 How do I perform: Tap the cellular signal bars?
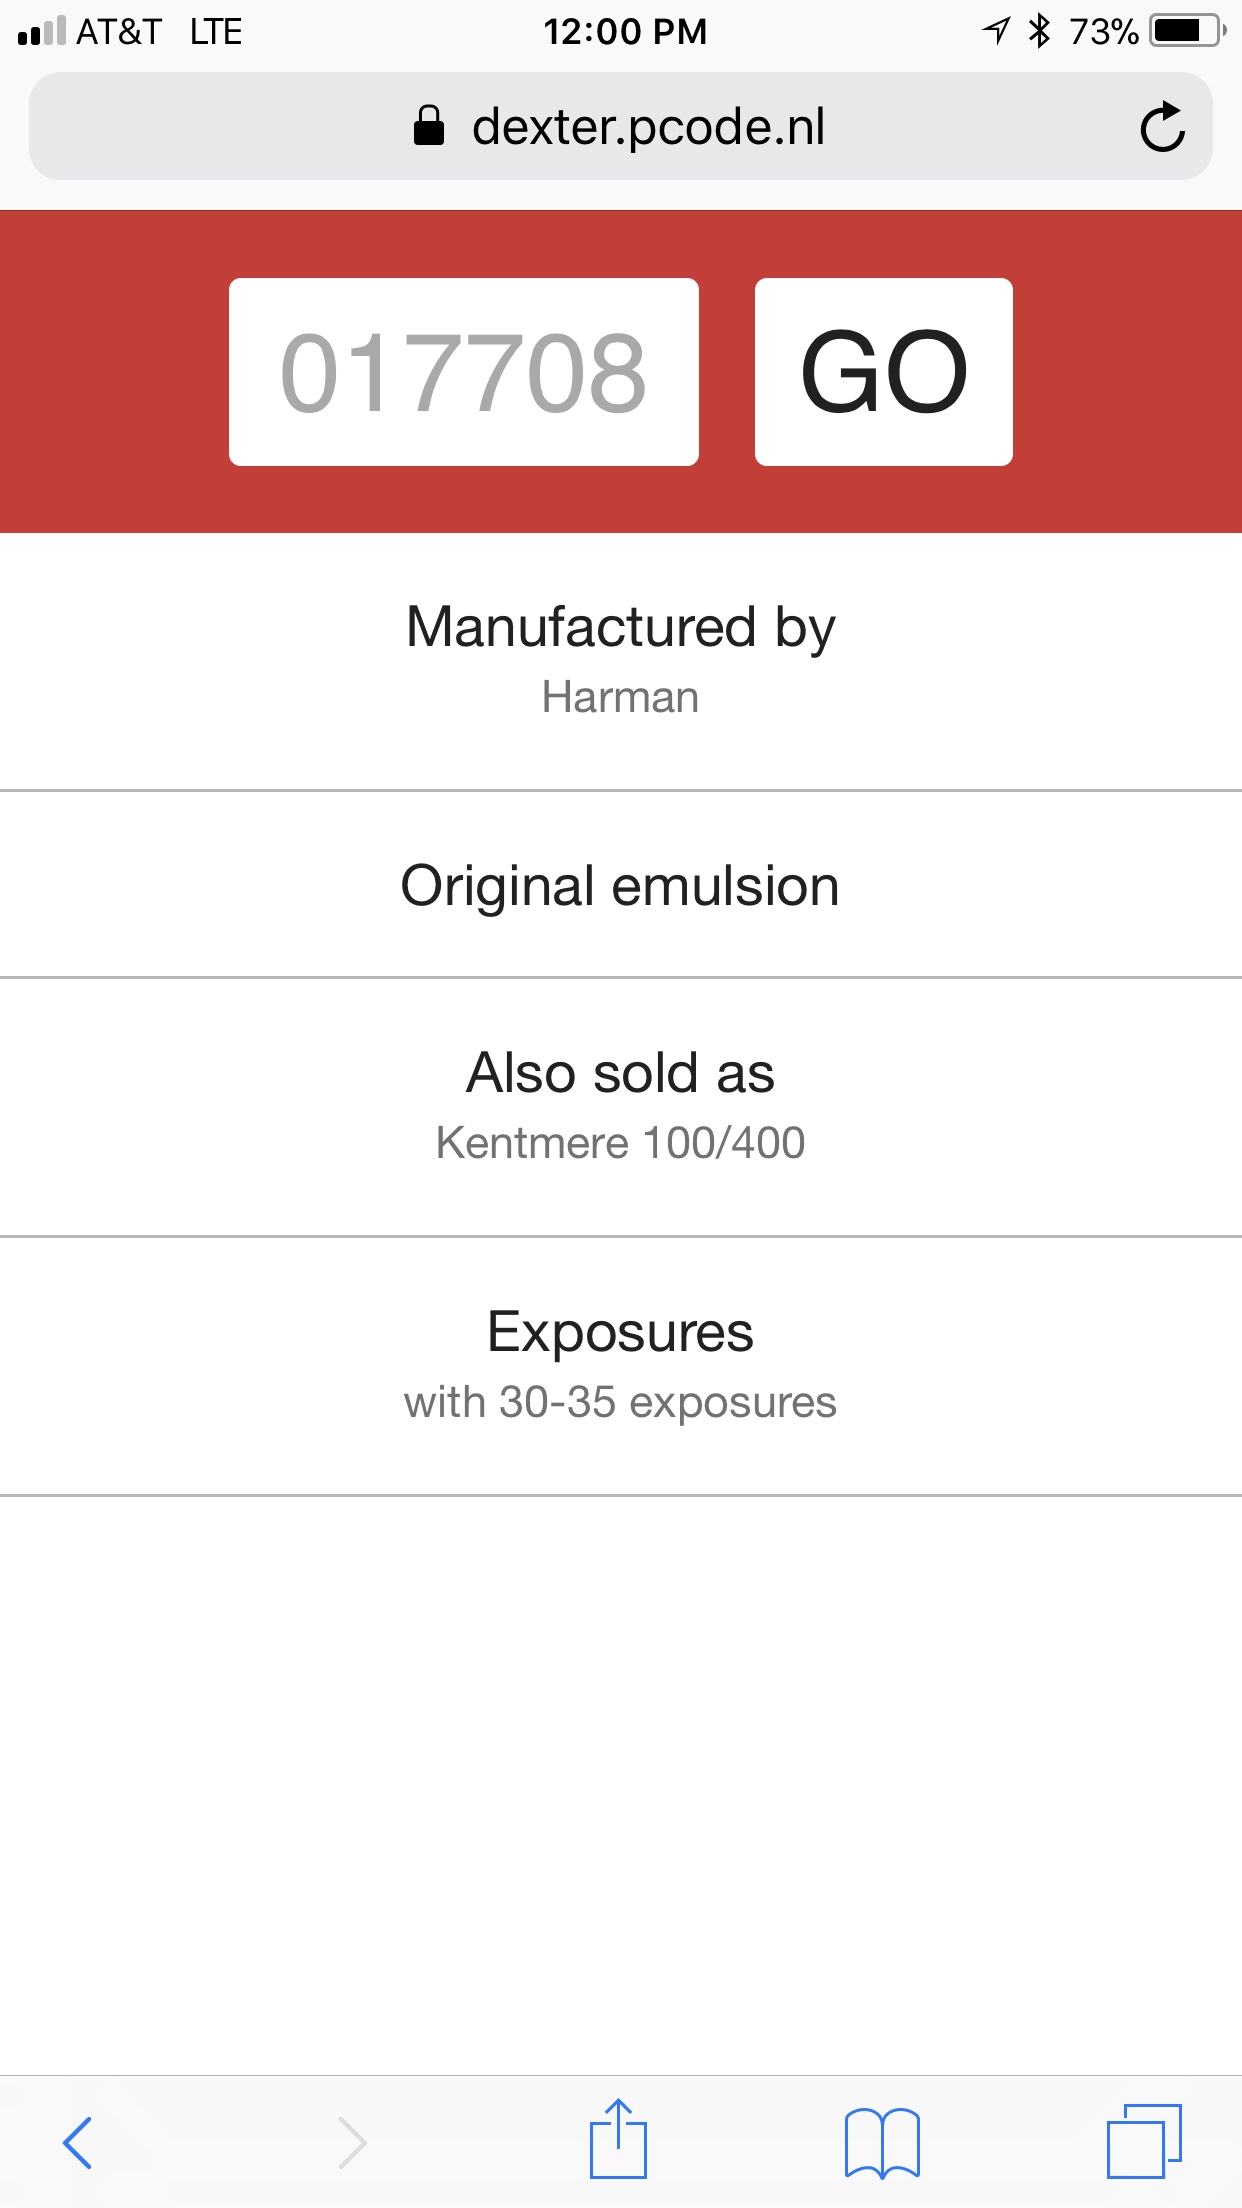pyautogui.click(x=42, y=32)
